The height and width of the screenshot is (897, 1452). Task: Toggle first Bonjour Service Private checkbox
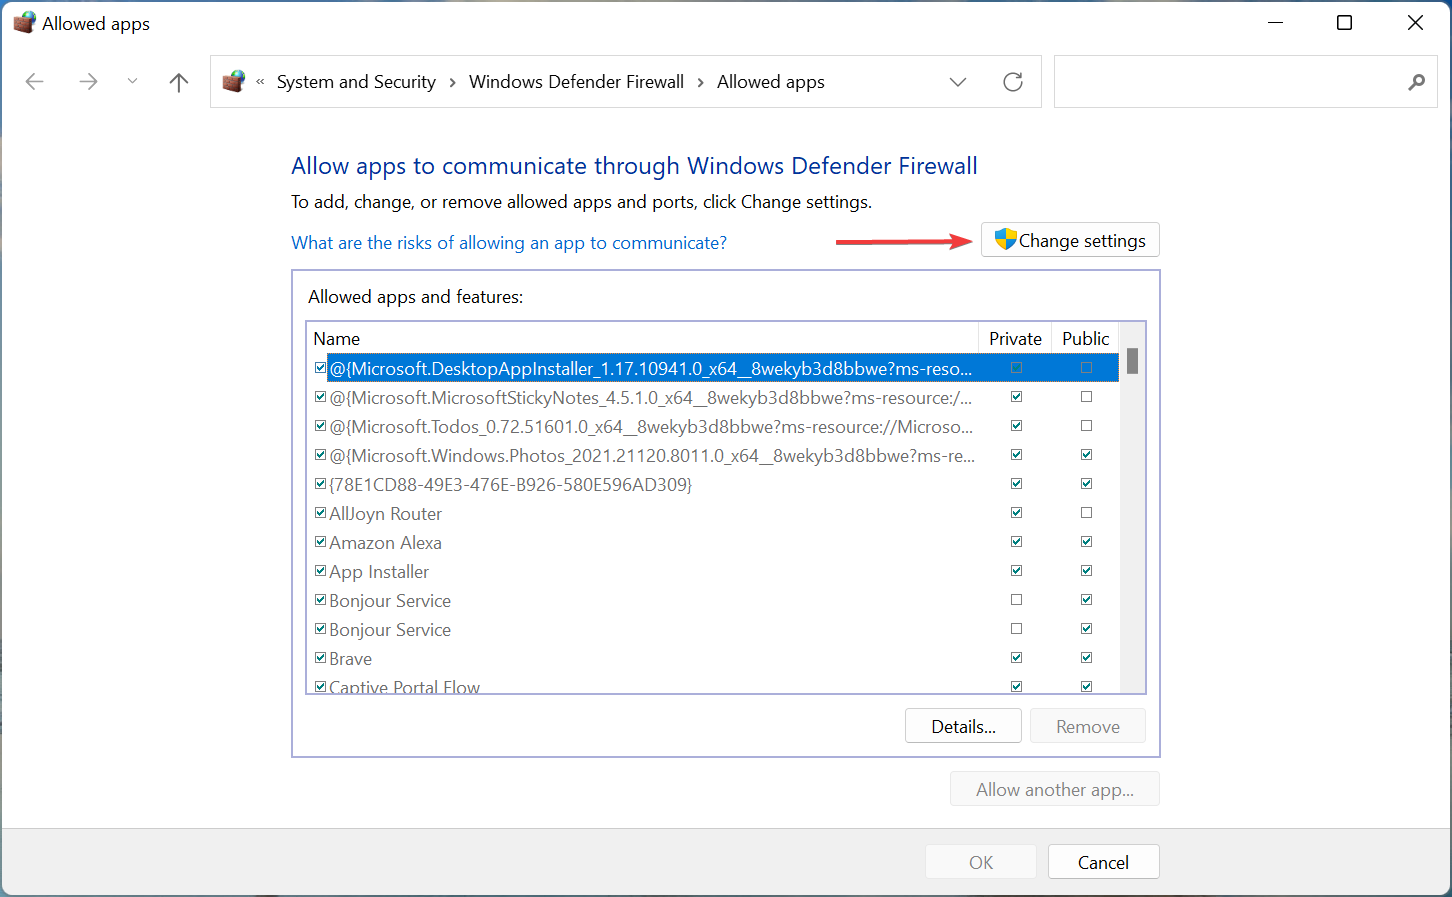tap(1016, 600)
